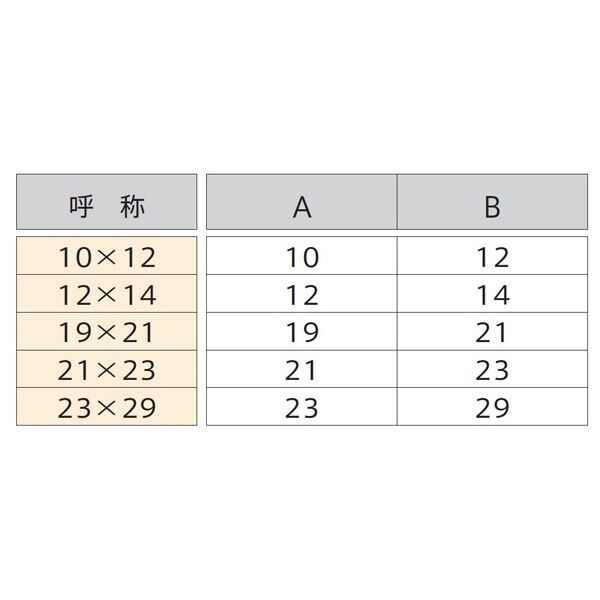Image resolution: width=600 pixels, height=600 pixels.
Task: Select the A value 23 cell in the last row
Action: 302,406
